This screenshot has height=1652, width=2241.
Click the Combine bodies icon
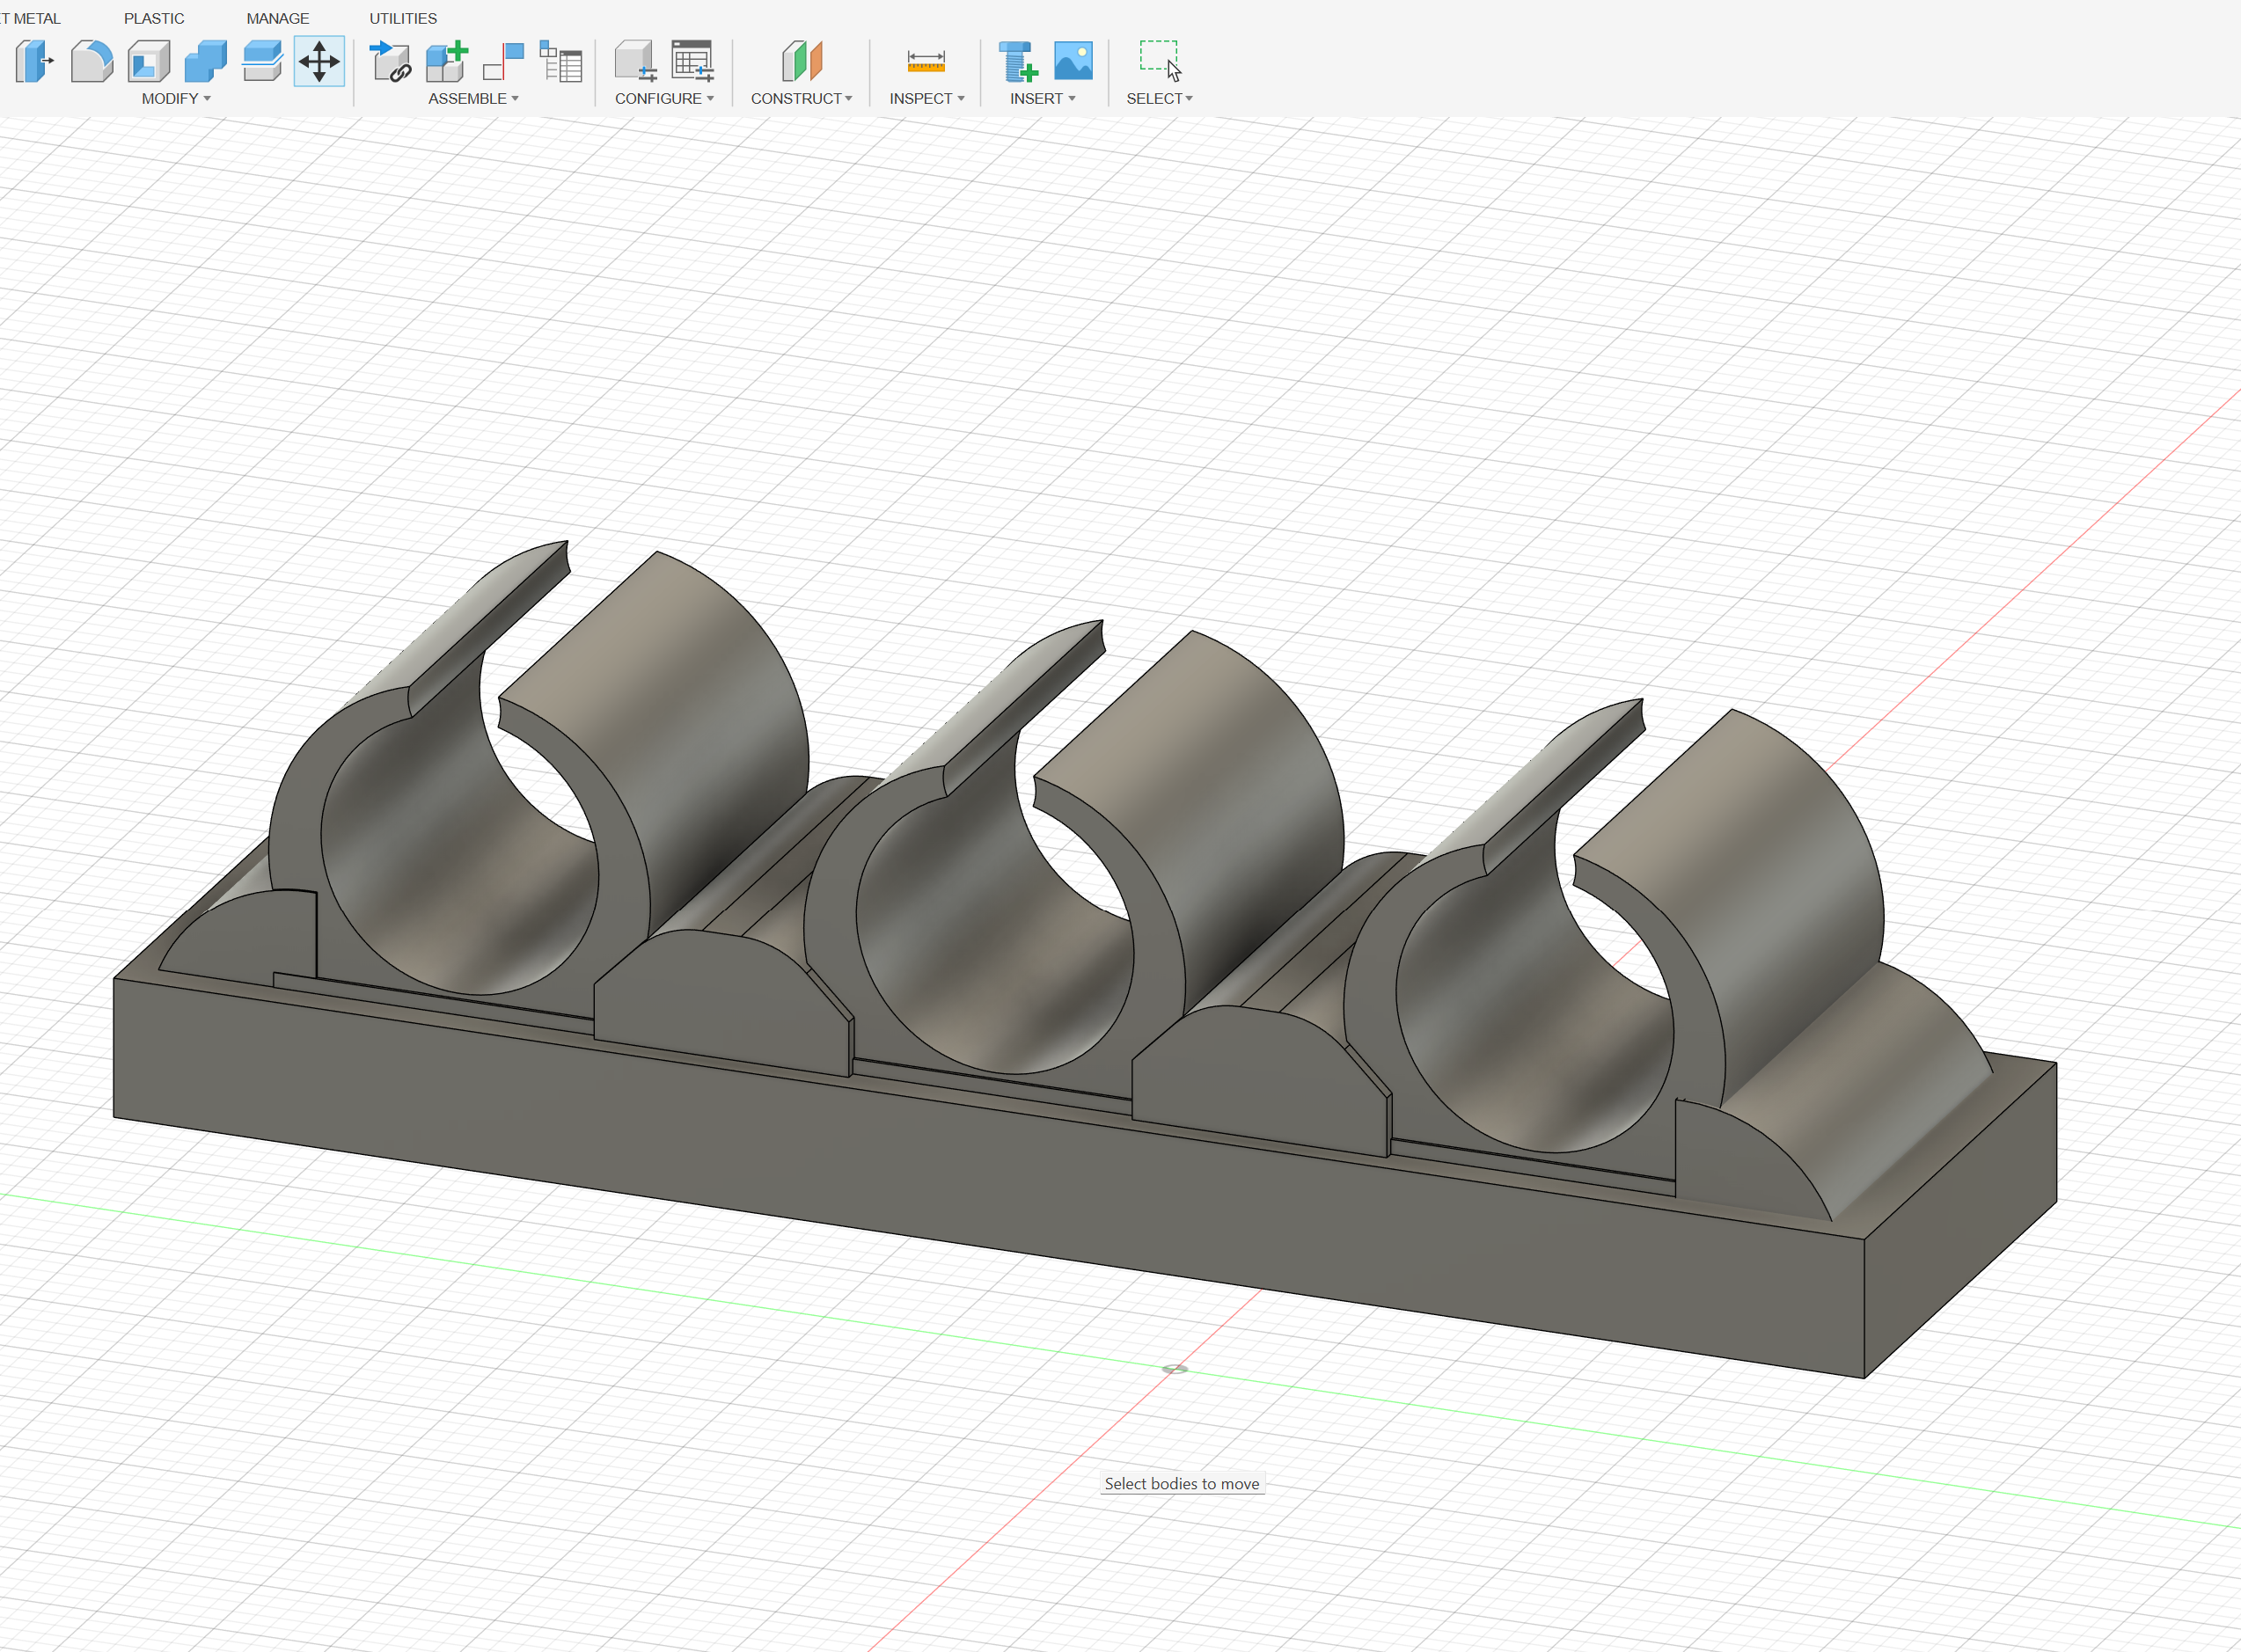[x=205, y=62]
